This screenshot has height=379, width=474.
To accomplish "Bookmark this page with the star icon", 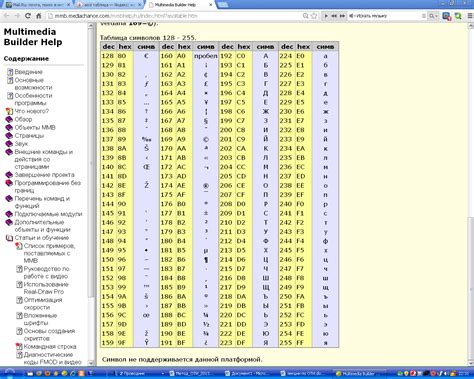I will pyautogui.click(x=314, y=16).
